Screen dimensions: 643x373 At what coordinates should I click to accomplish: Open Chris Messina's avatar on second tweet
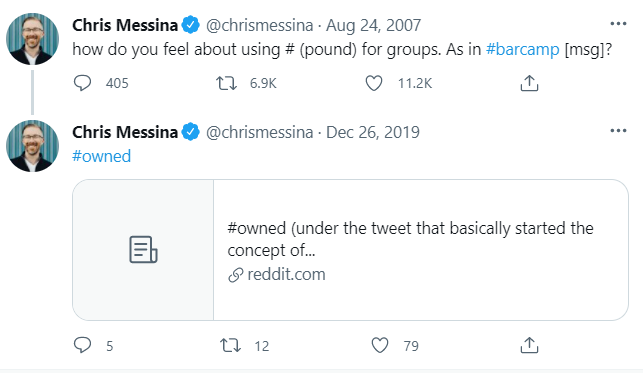[x=32, y=146]
